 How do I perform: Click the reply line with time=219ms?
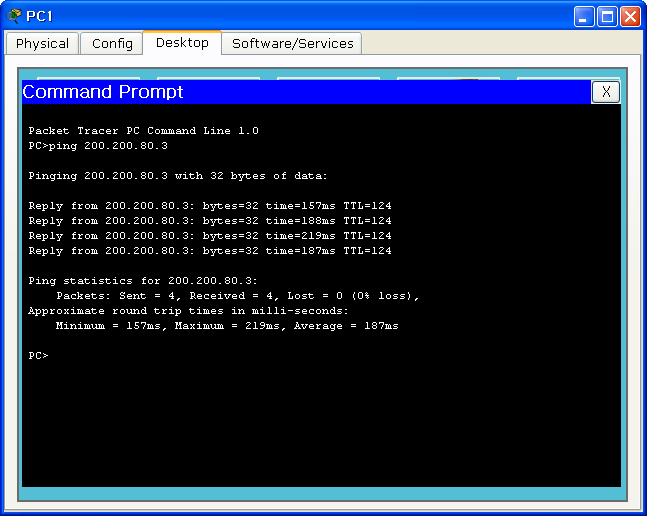(210, 236)
